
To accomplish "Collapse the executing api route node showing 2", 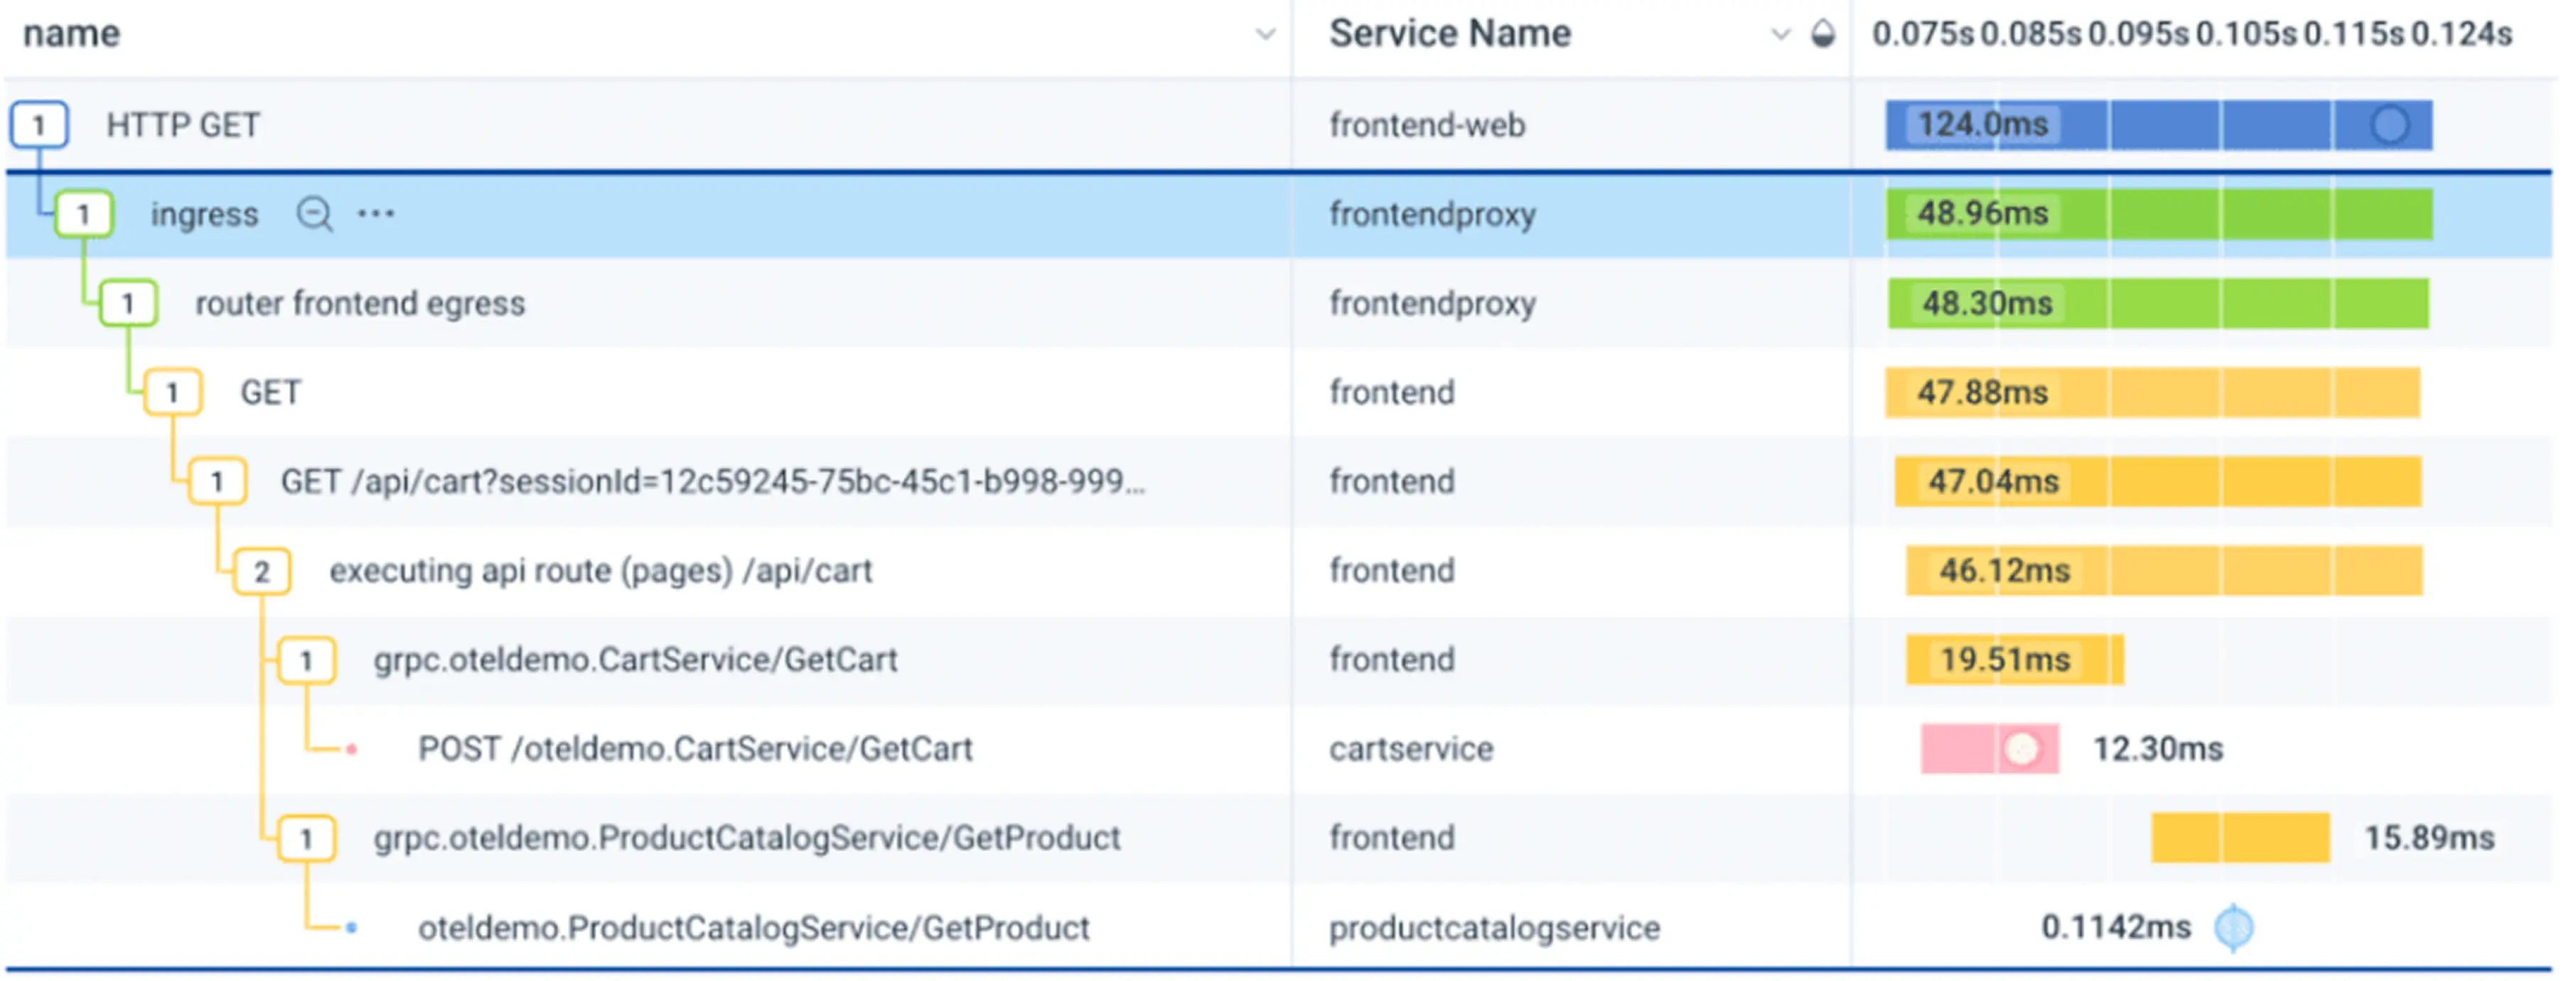I will (262, 571).
